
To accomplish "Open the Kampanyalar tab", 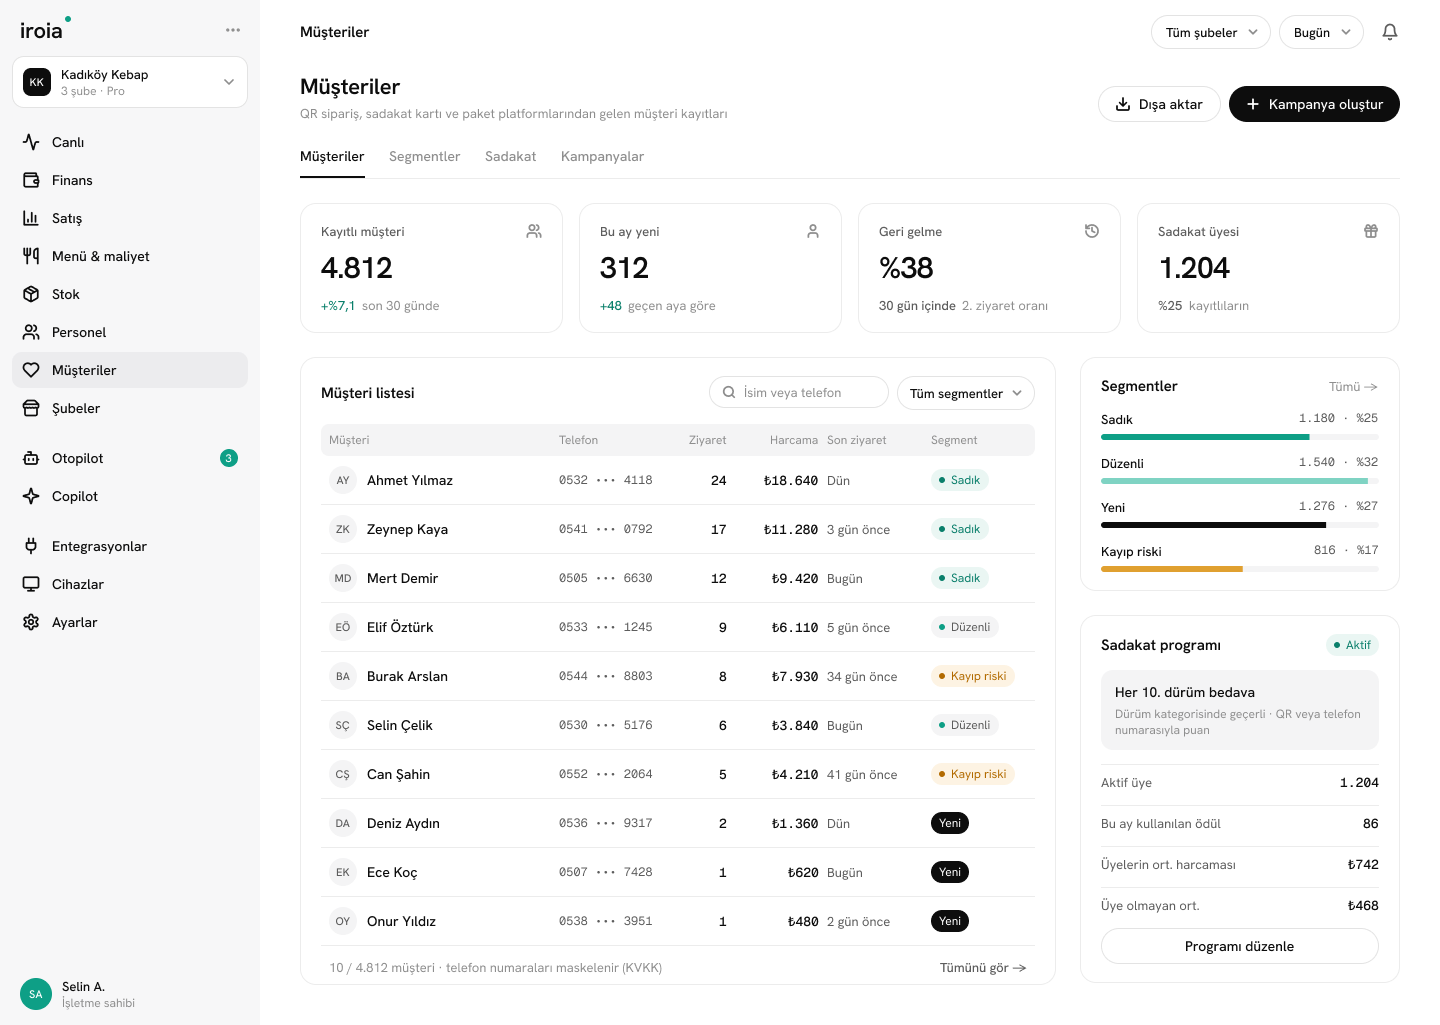I will (x=602, y=157).
